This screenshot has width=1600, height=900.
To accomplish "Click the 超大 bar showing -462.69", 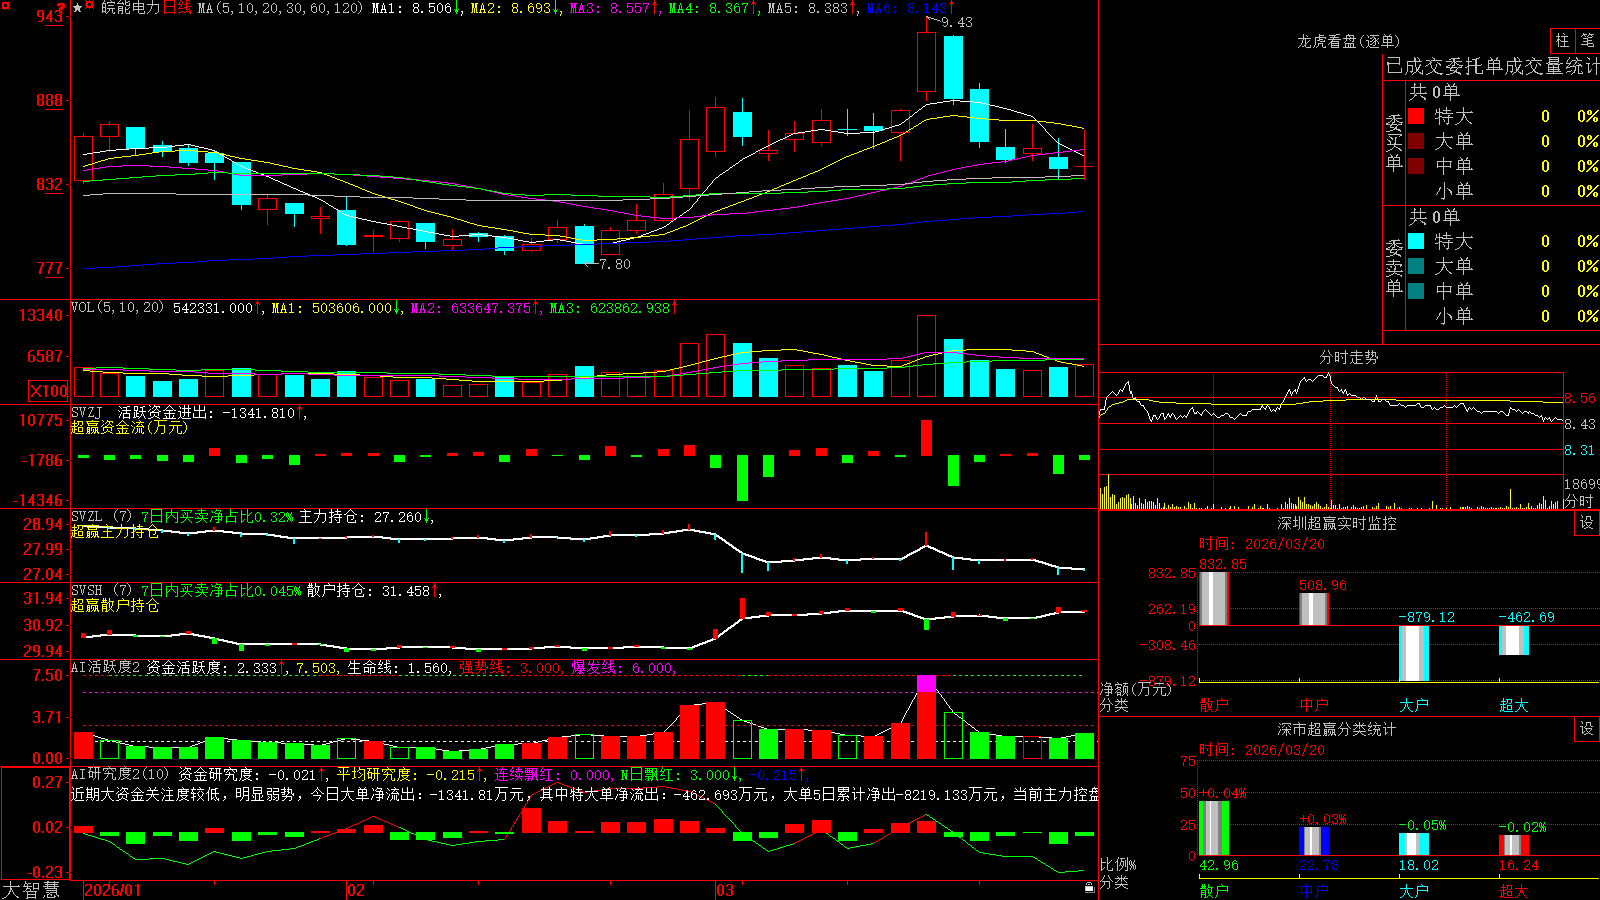I will (1514, 641).
